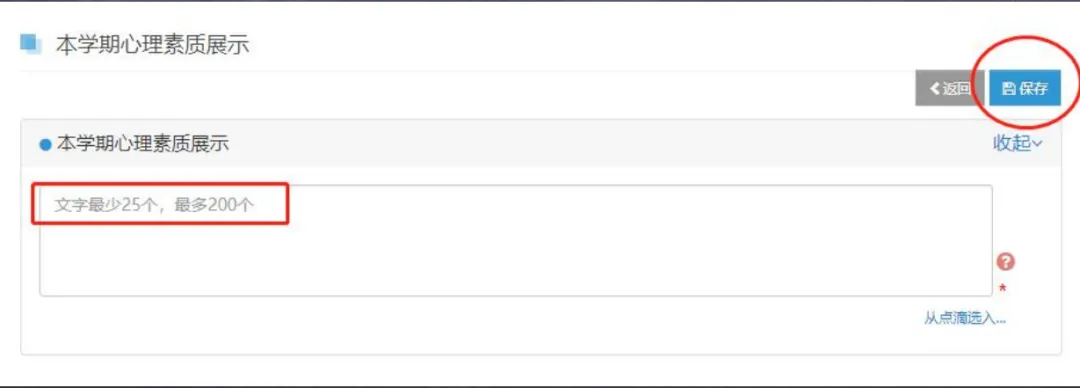Collapse the section via 收起 link

(x=1017, y=143)
